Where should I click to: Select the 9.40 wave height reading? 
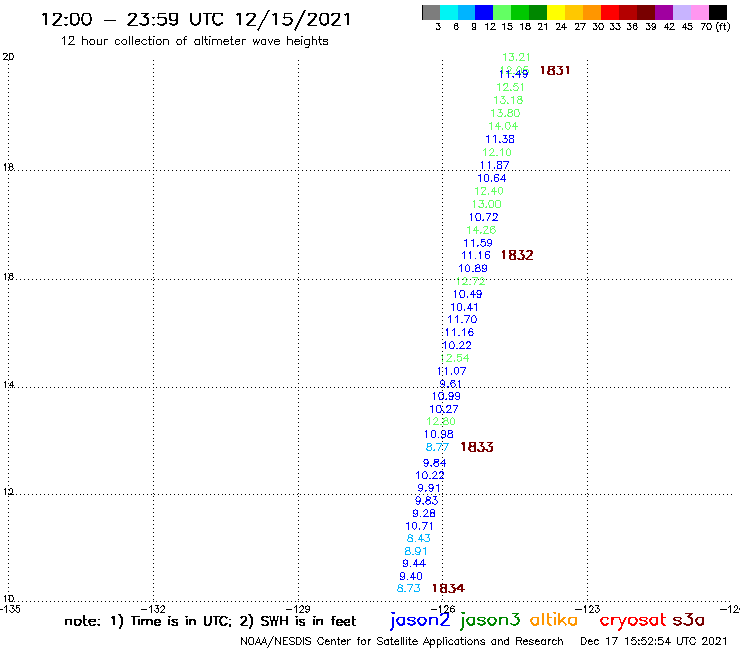click(411, 576)
